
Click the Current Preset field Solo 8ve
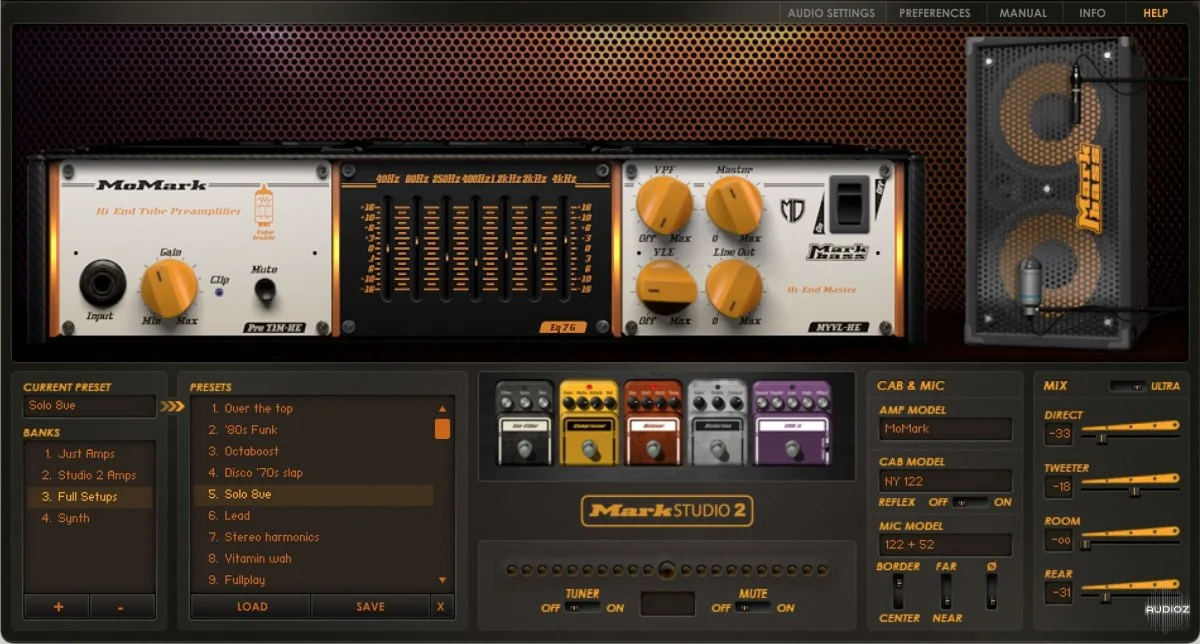point(89,406)
